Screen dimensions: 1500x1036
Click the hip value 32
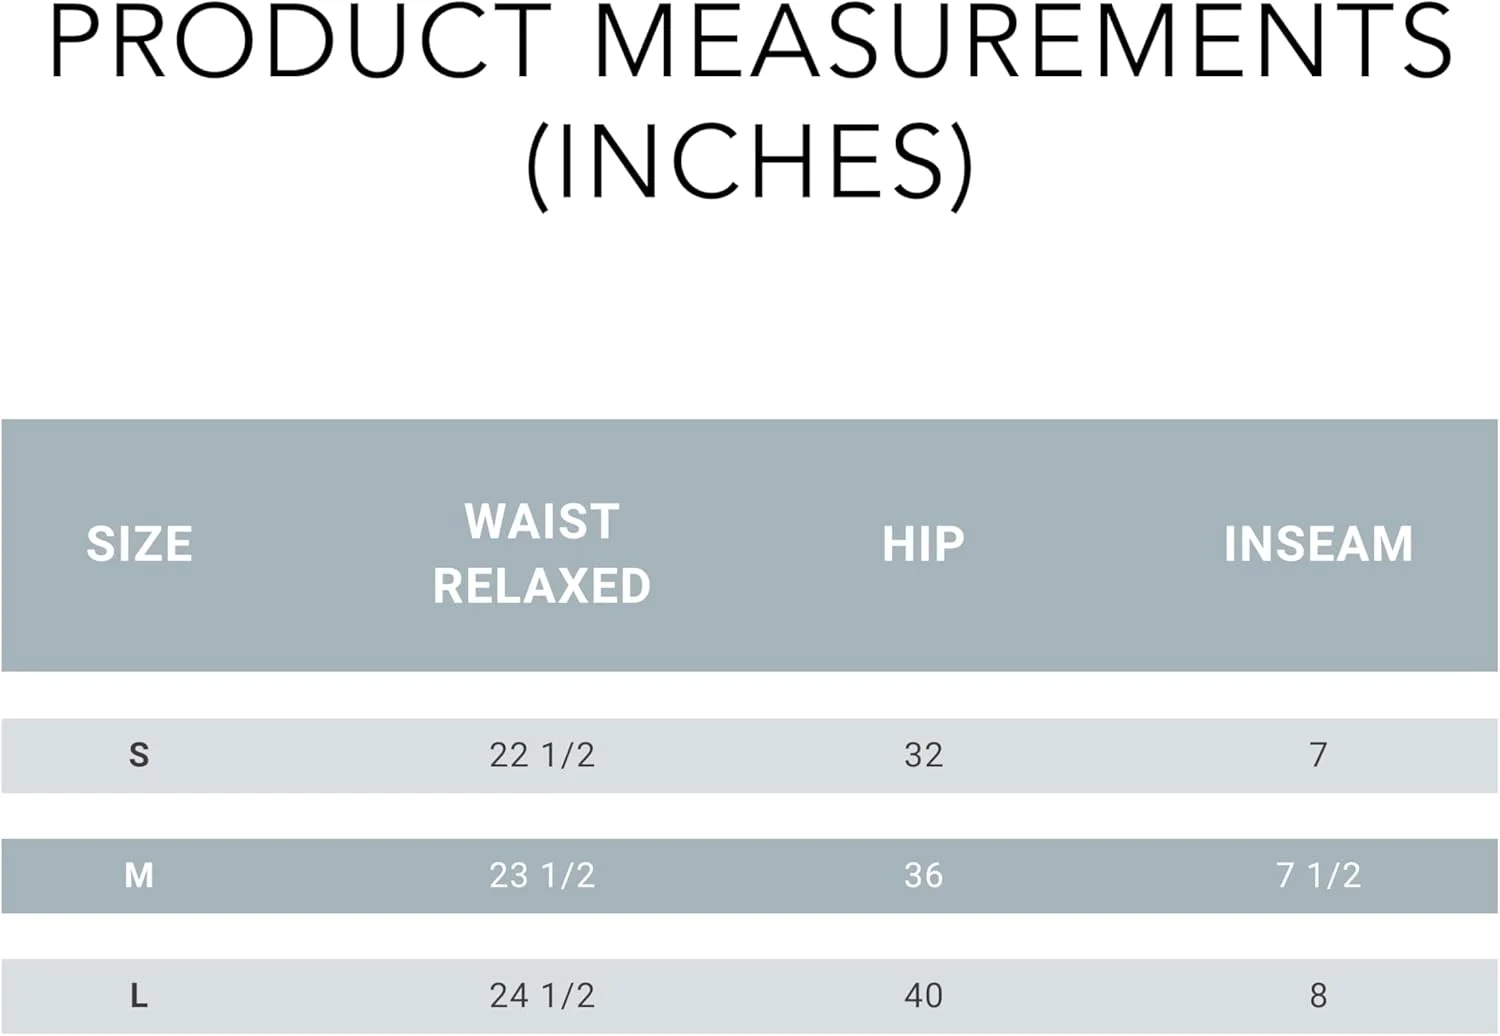(923, 755)
